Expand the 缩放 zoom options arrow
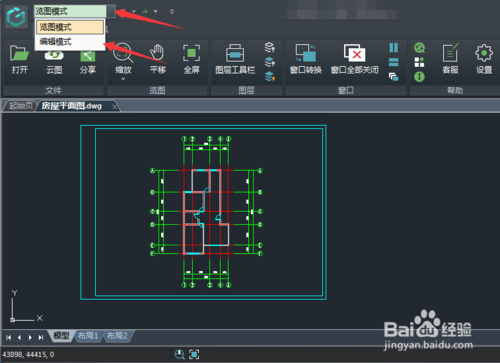This screenshot has width=500, height=363. click(x=123, y=79)
